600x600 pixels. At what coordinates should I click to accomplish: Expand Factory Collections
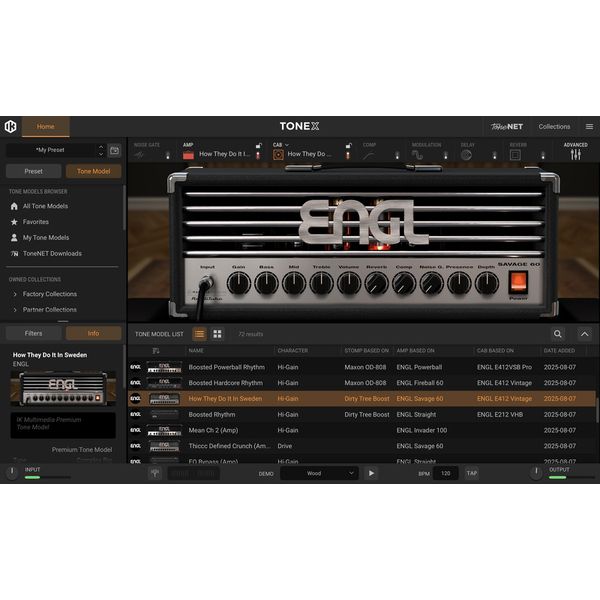49,294
